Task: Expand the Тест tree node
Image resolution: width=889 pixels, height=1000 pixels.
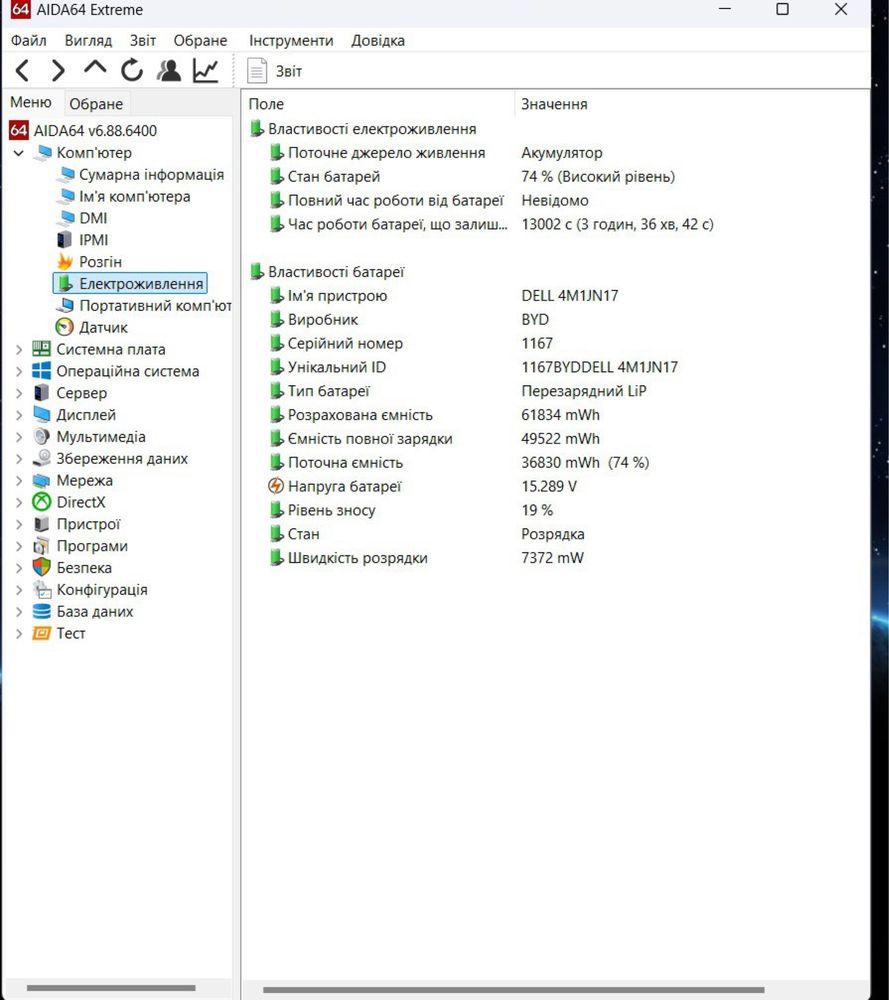Action: click(18, 633)
